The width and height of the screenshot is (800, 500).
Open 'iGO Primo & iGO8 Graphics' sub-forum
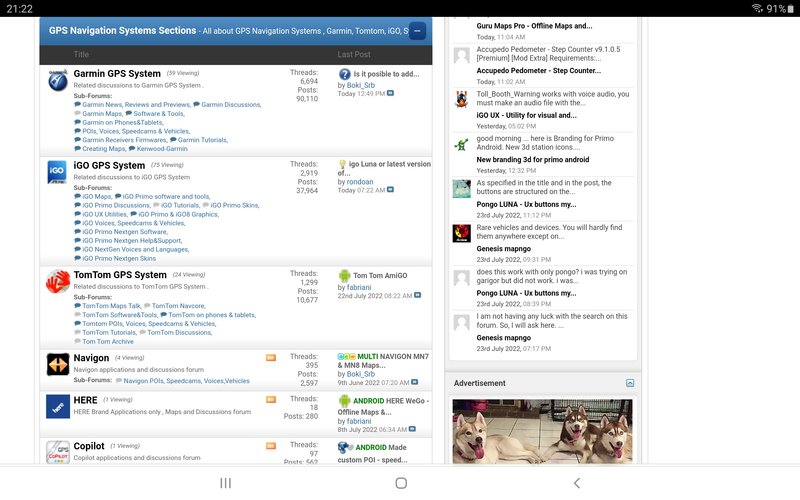(178, 214)
